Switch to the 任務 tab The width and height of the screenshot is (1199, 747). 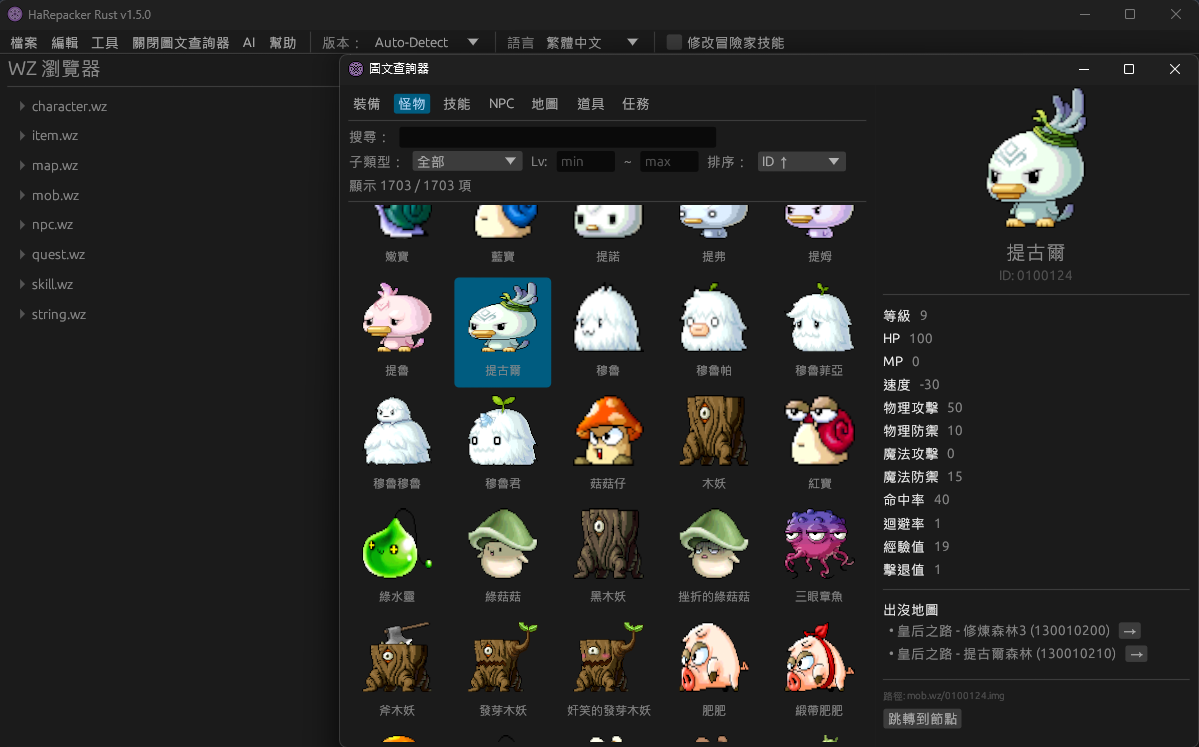[635, 103]
